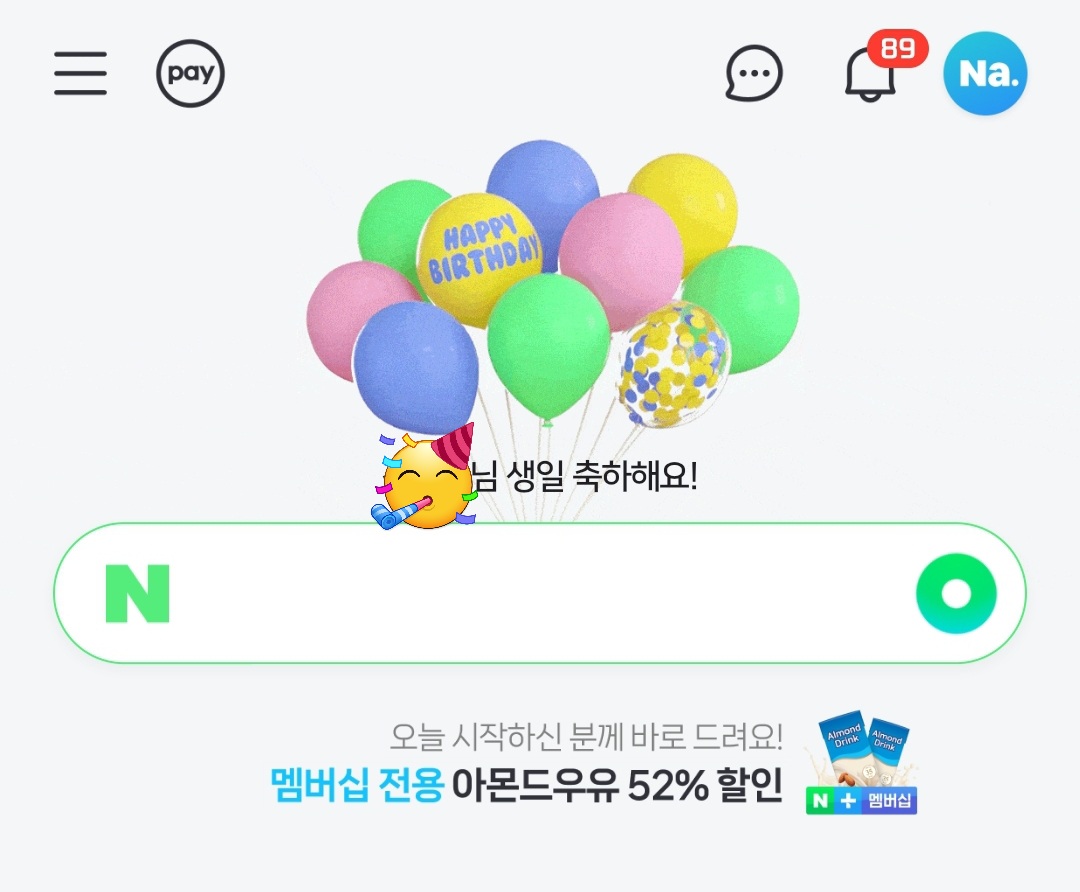Click the N+ 멤버십 badge
Image resolution: width=1080 pixels, height=892 pixels.
(861, 800)
